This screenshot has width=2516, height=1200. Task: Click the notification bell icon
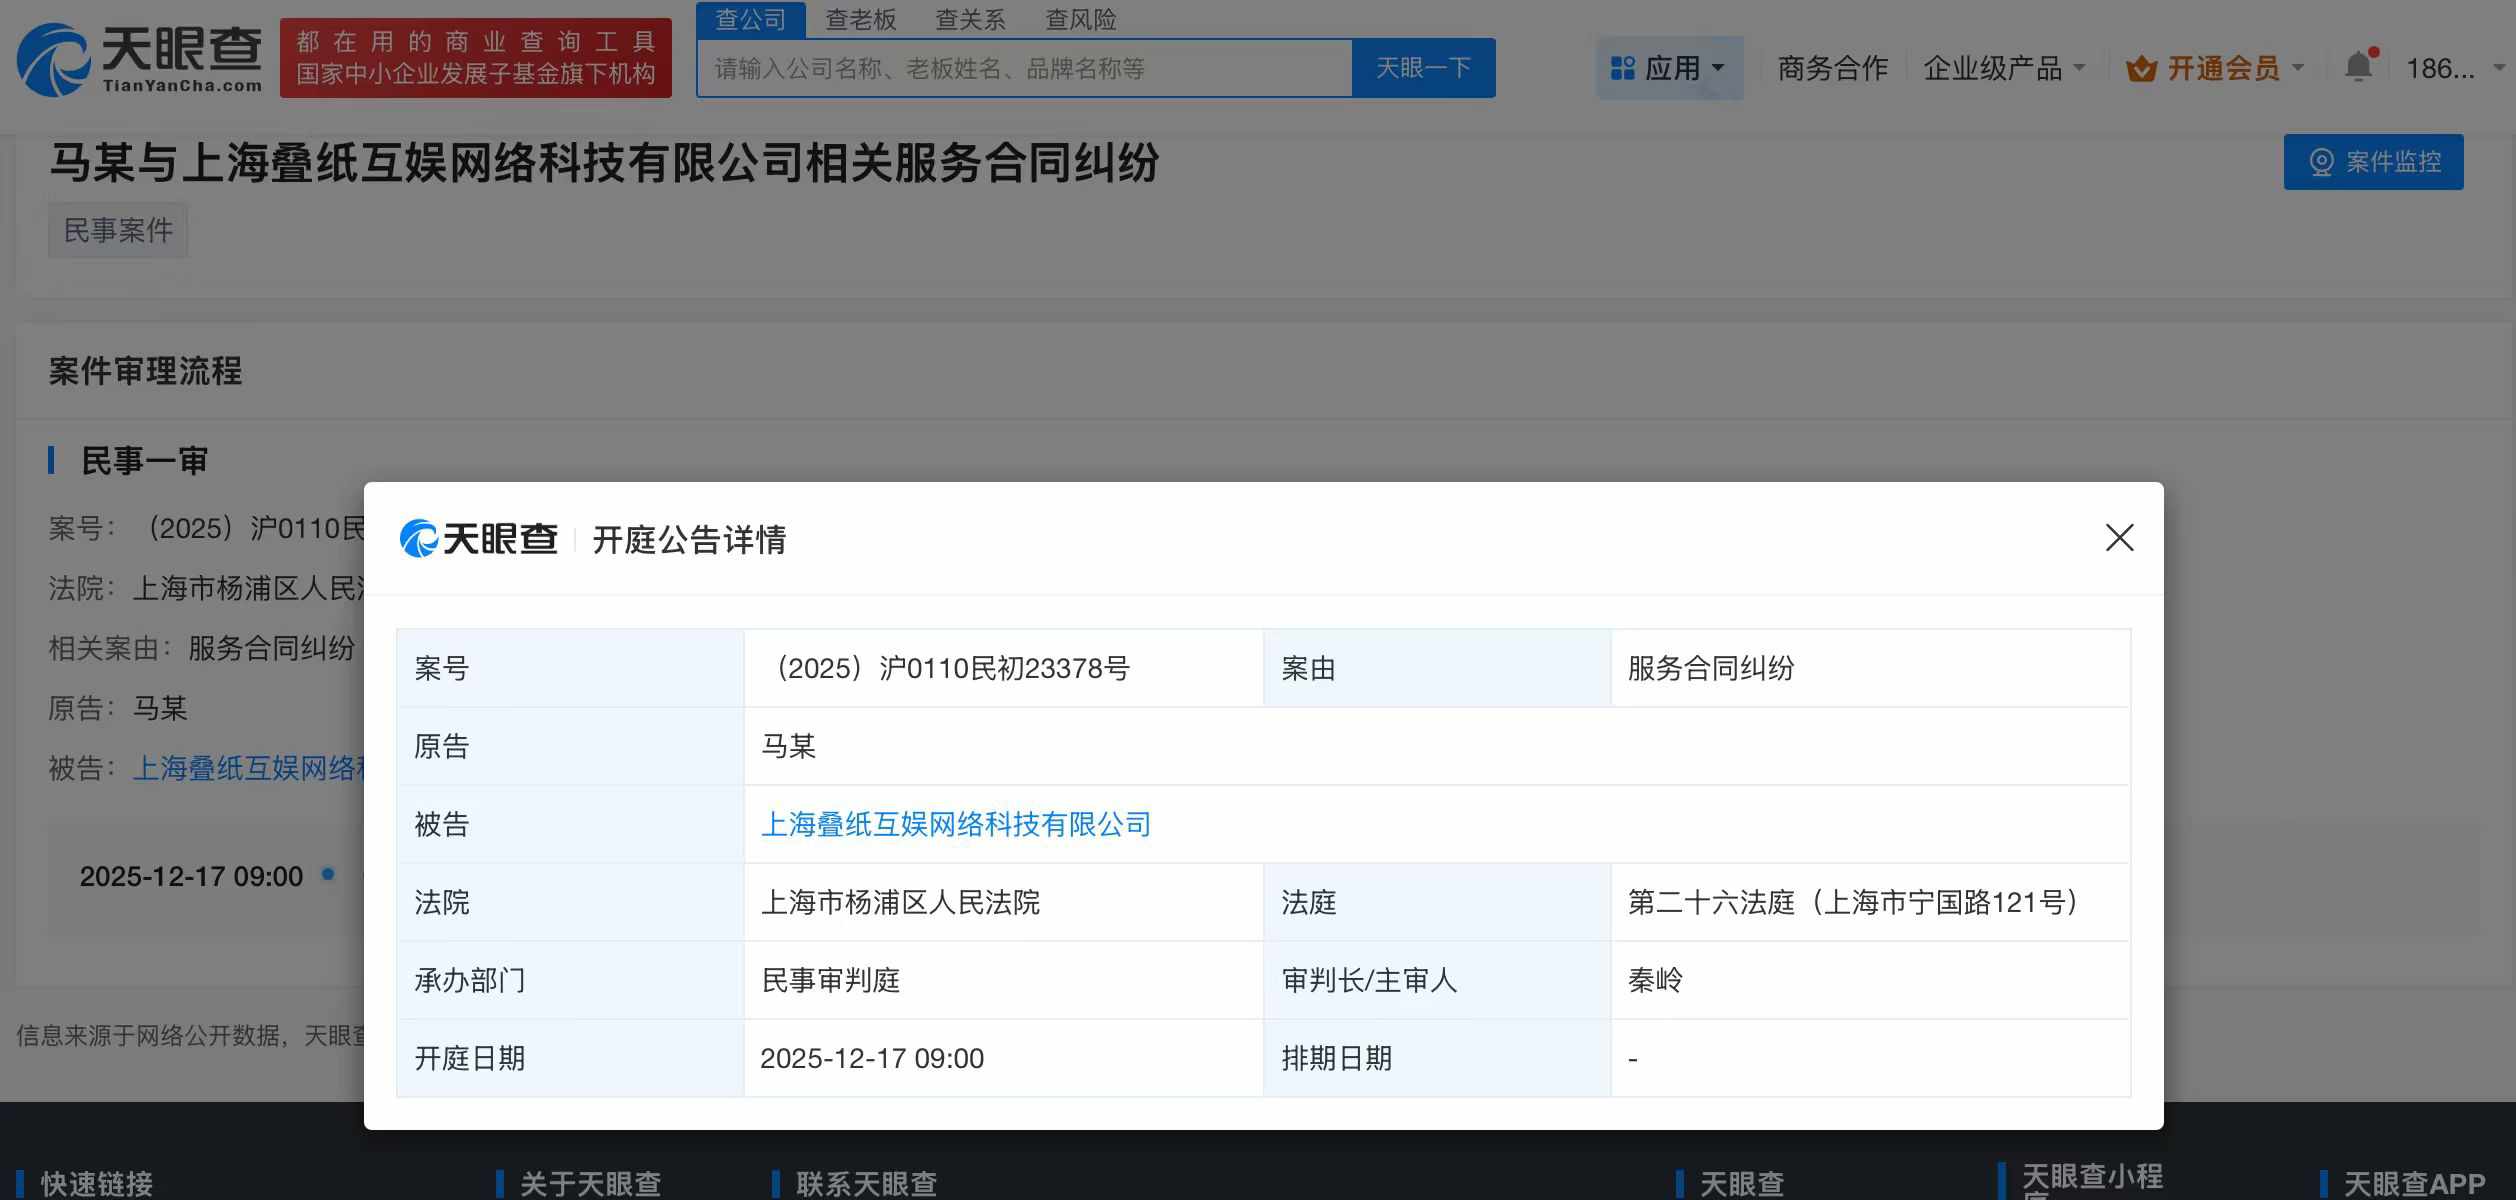(x=2360, y=63)
